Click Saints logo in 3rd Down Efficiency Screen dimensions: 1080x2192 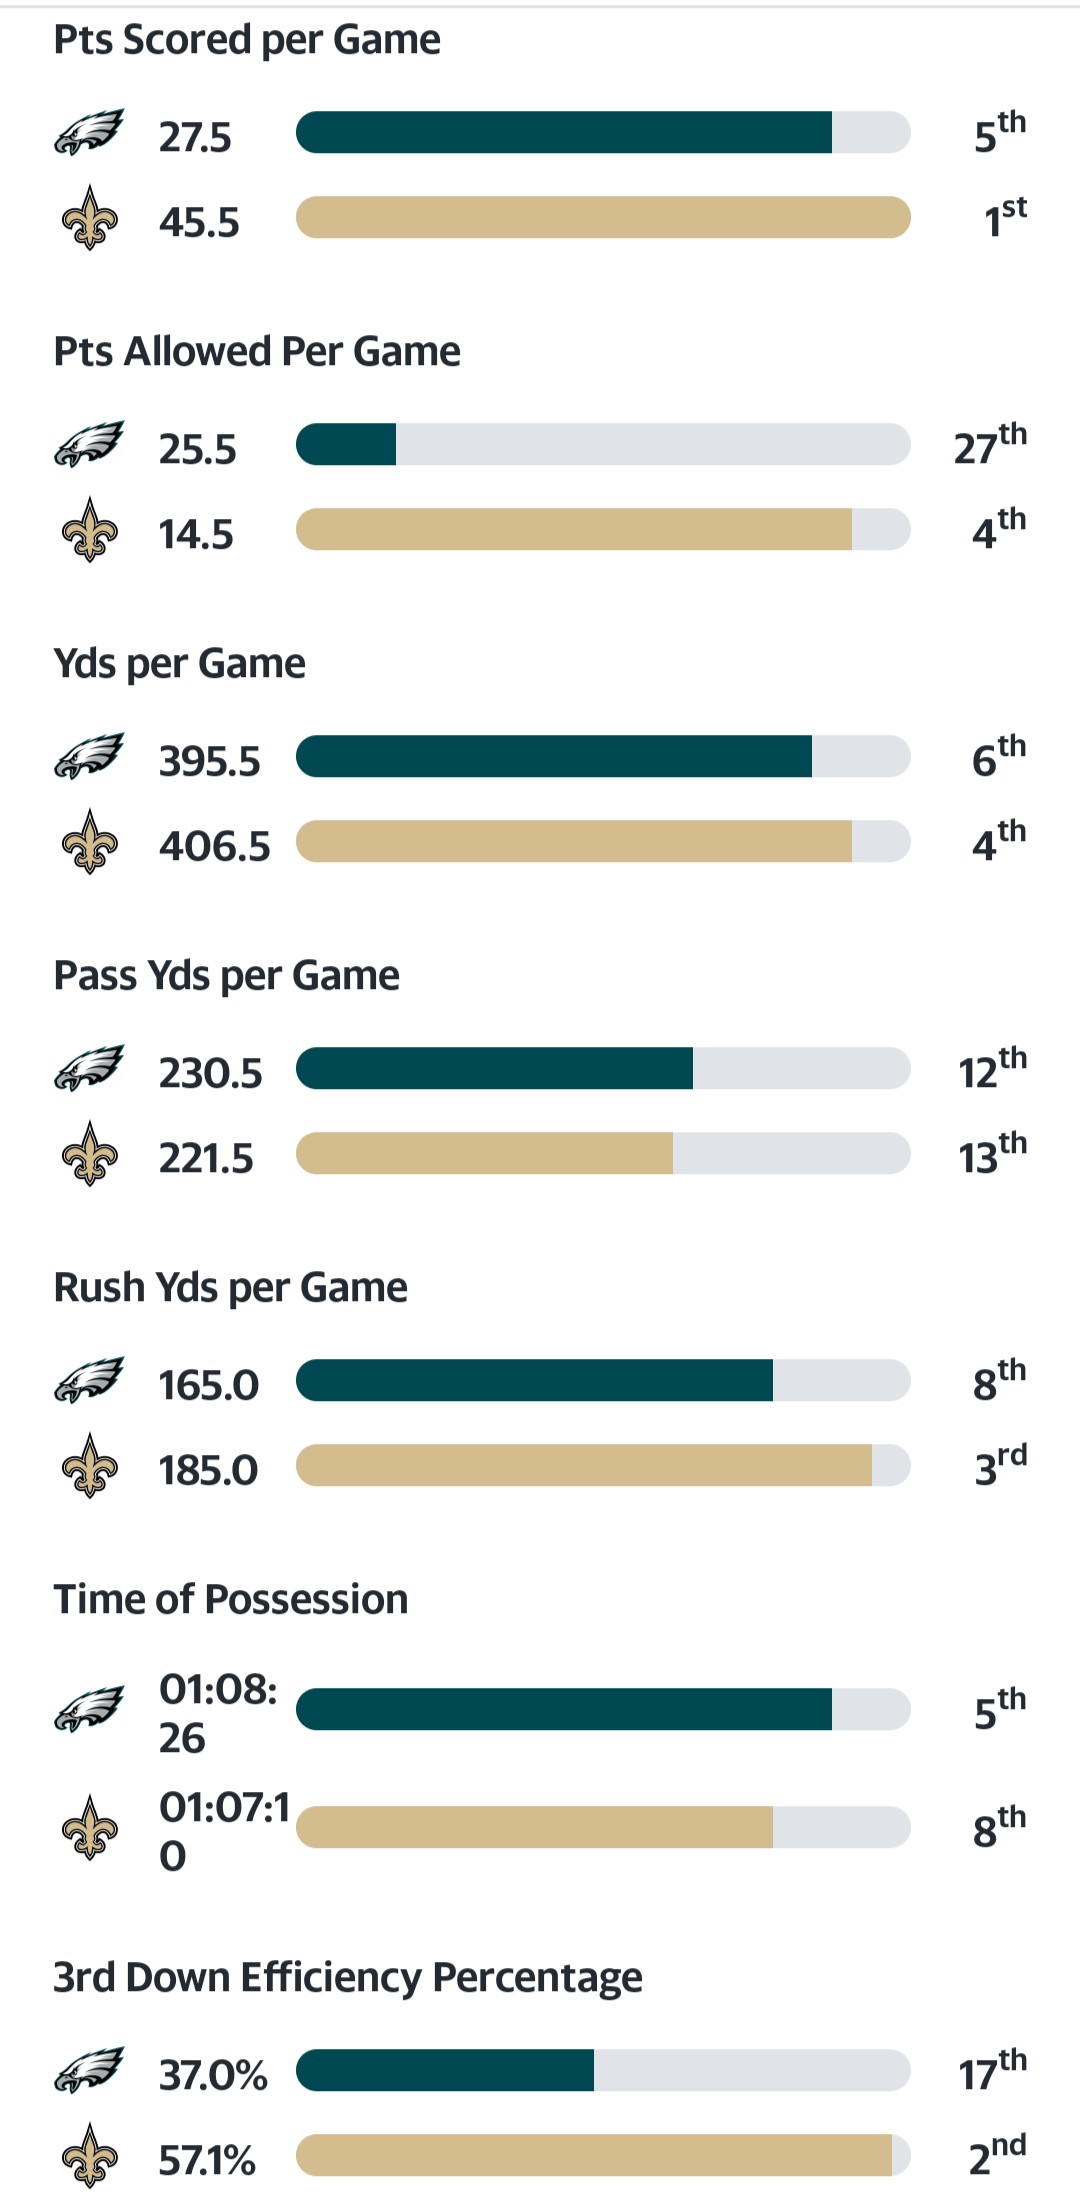[x=89, y=2156]
